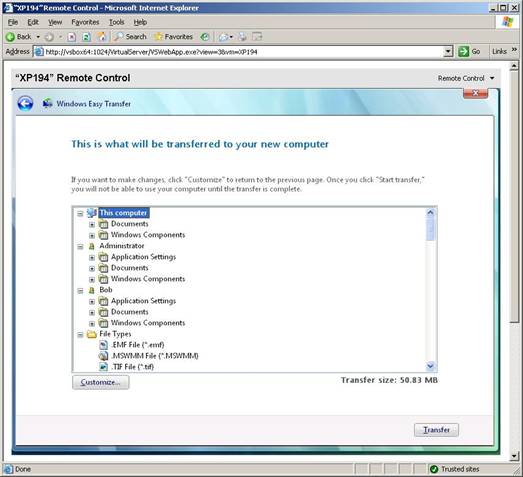Click the Bob user icon
The image size is (523, 477).
(91, 290)
